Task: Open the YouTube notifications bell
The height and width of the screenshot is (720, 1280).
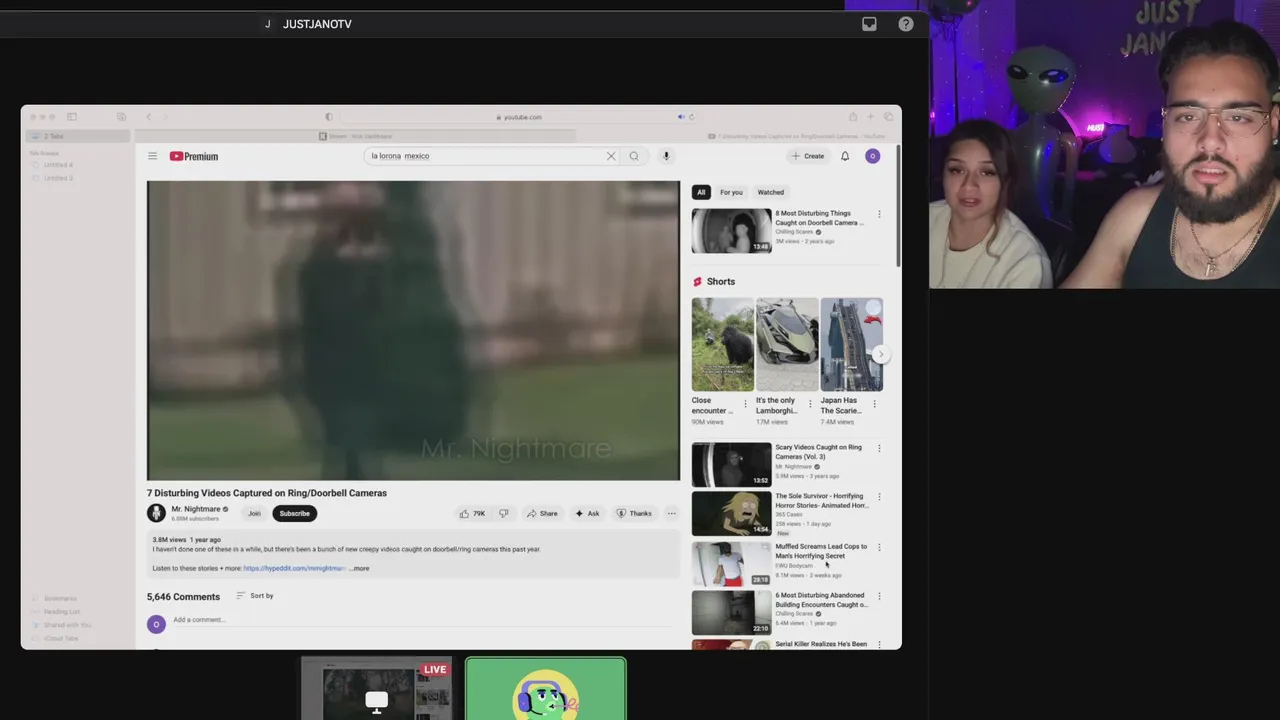Action: [x=845, y=156]
